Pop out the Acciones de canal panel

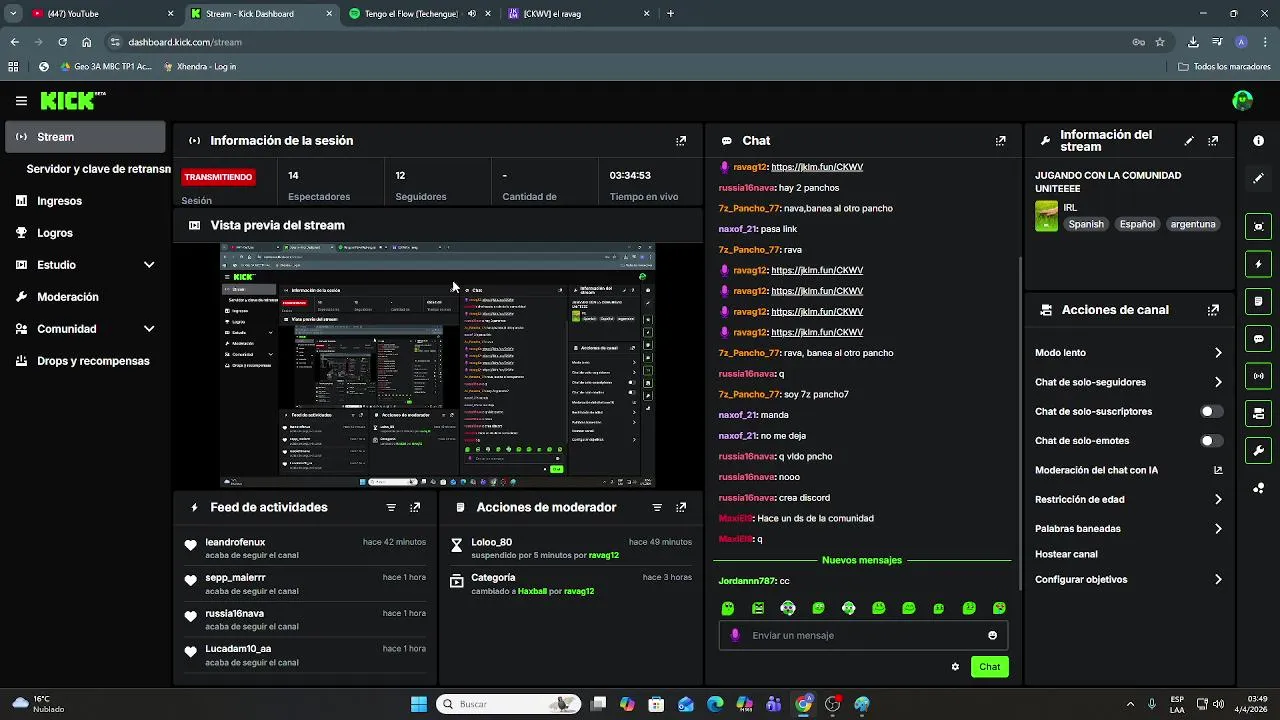(1213, 310)
